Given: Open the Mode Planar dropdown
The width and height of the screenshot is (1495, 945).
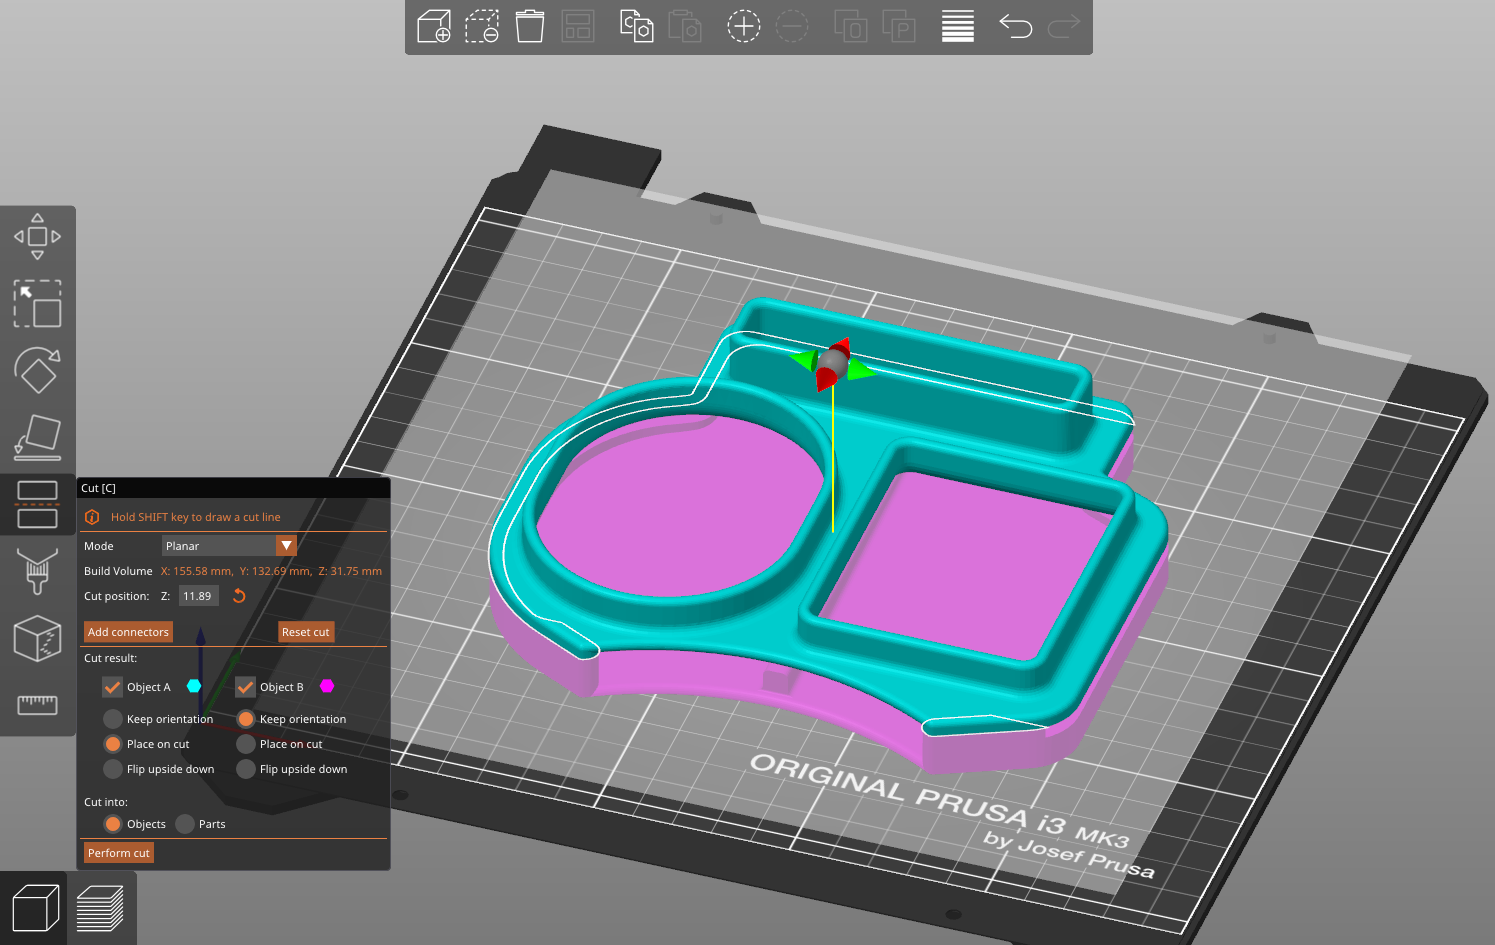Looking at the screenshot, I should tap(229, 546).
